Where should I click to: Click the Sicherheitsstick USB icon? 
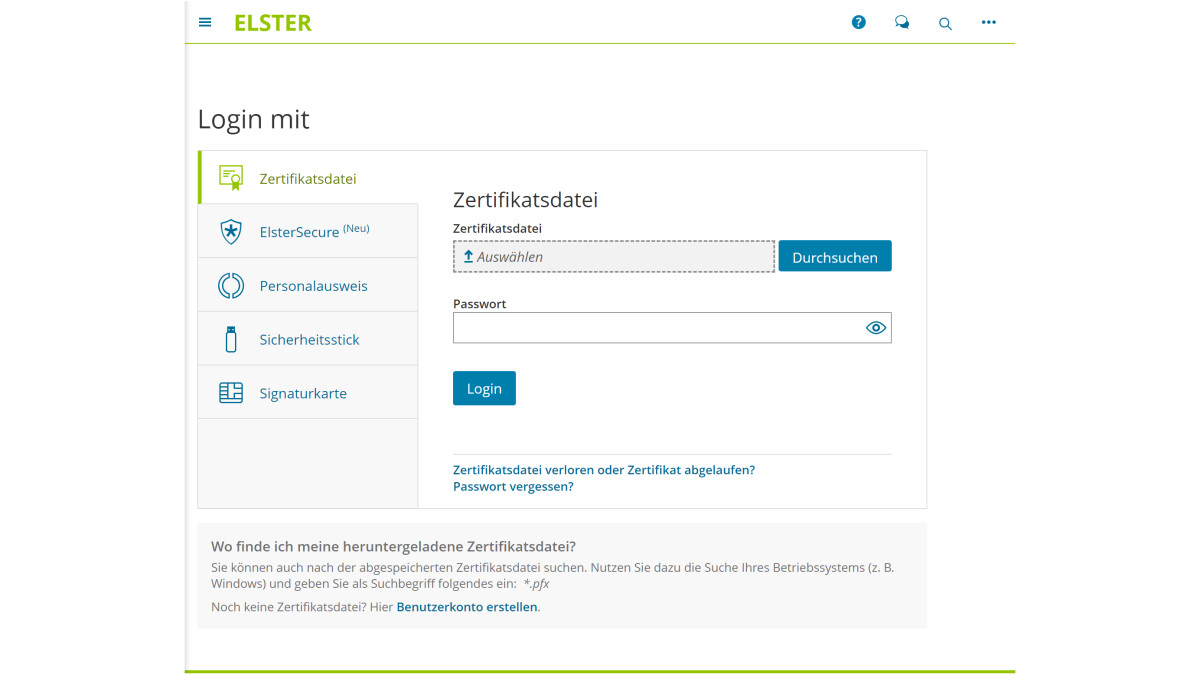point(231,339)
